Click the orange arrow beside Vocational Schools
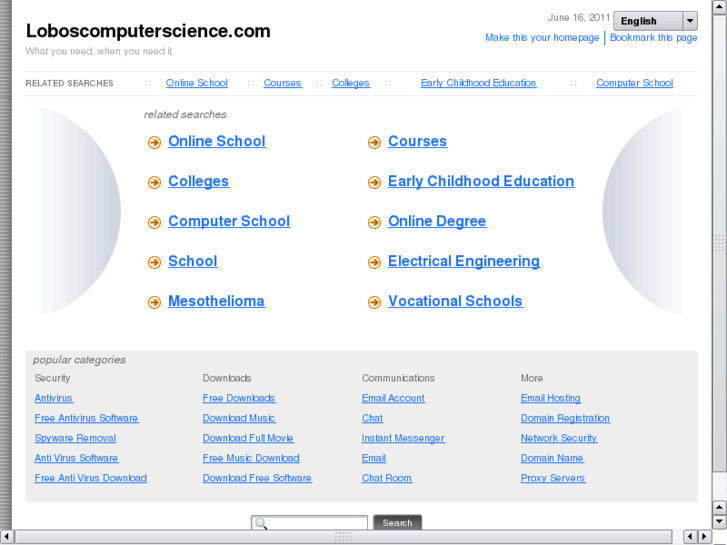The image size is (727, 545). pyautogui.click(x=374, y=302)
